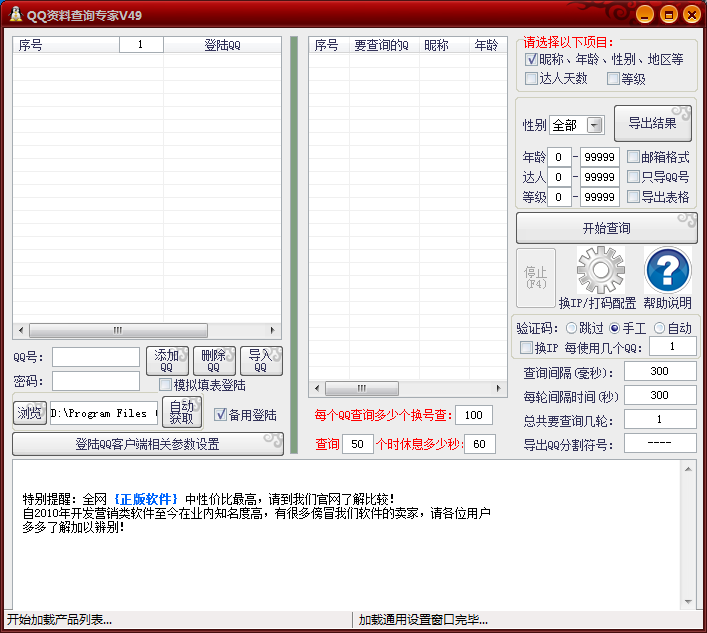Open 登陆QQ客户端相关参数设置
Screen dimensions: 707x633
pyautogui.click(x=148, y=444)
